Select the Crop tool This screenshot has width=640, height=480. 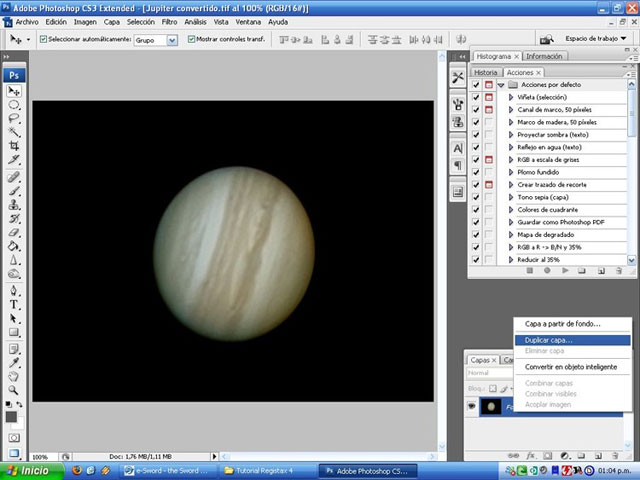pos(14,145)
